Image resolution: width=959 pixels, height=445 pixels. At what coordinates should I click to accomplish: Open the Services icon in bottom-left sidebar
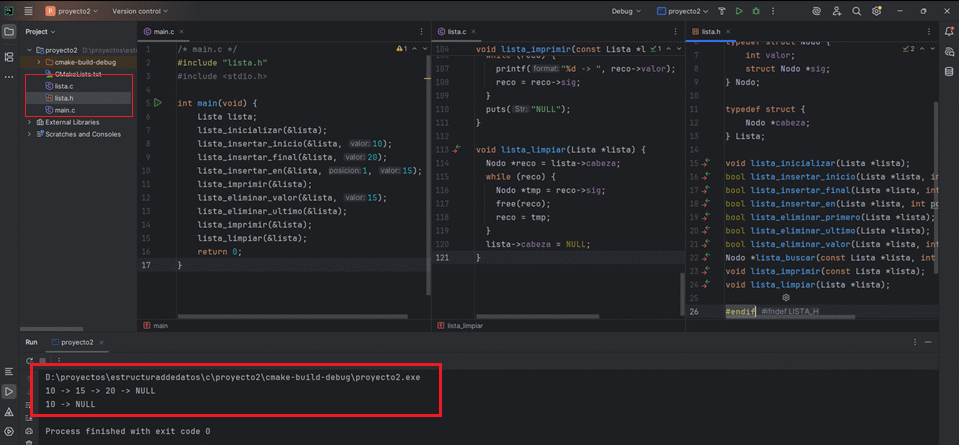pyautogui.click(x=9, y=432)
